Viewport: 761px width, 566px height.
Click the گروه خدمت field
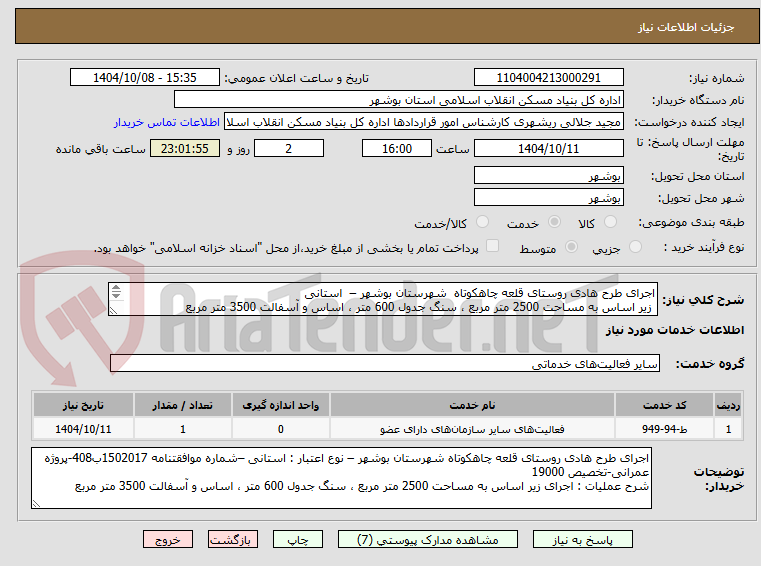pos(385,363)
